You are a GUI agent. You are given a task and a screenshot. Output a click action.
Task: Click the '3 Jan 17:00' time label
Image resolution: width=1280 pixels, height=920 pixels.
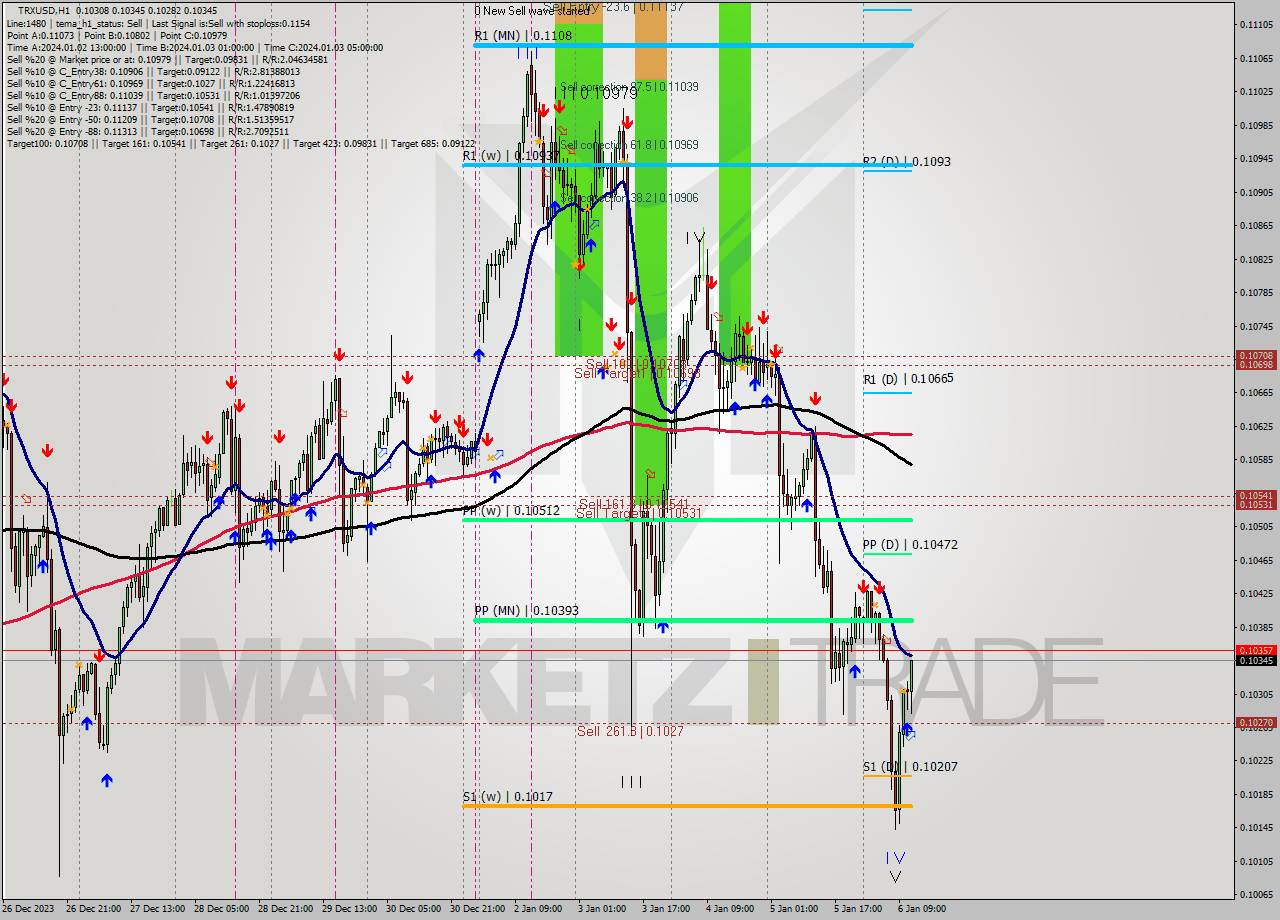coord(667,909)
